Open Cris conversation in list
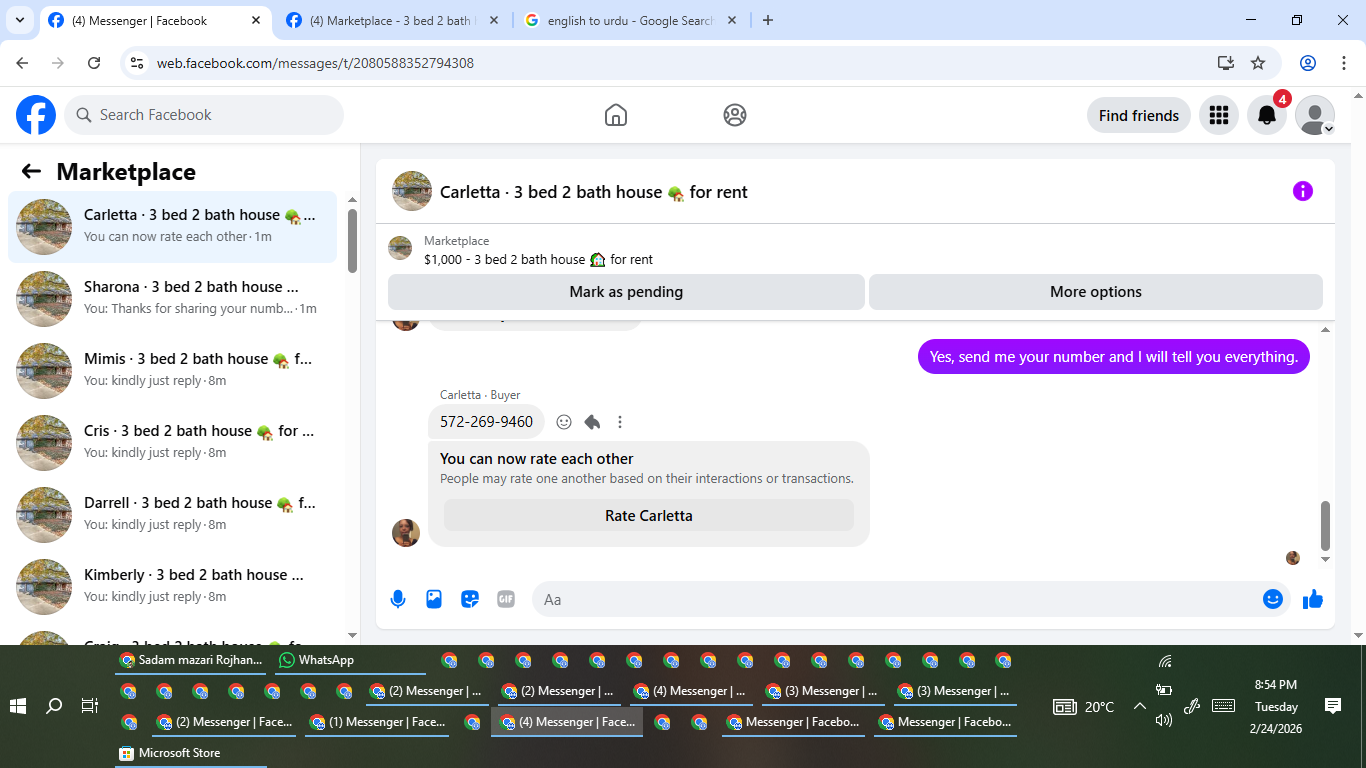This screenshot has height=768, width=1366. point(173,443)
